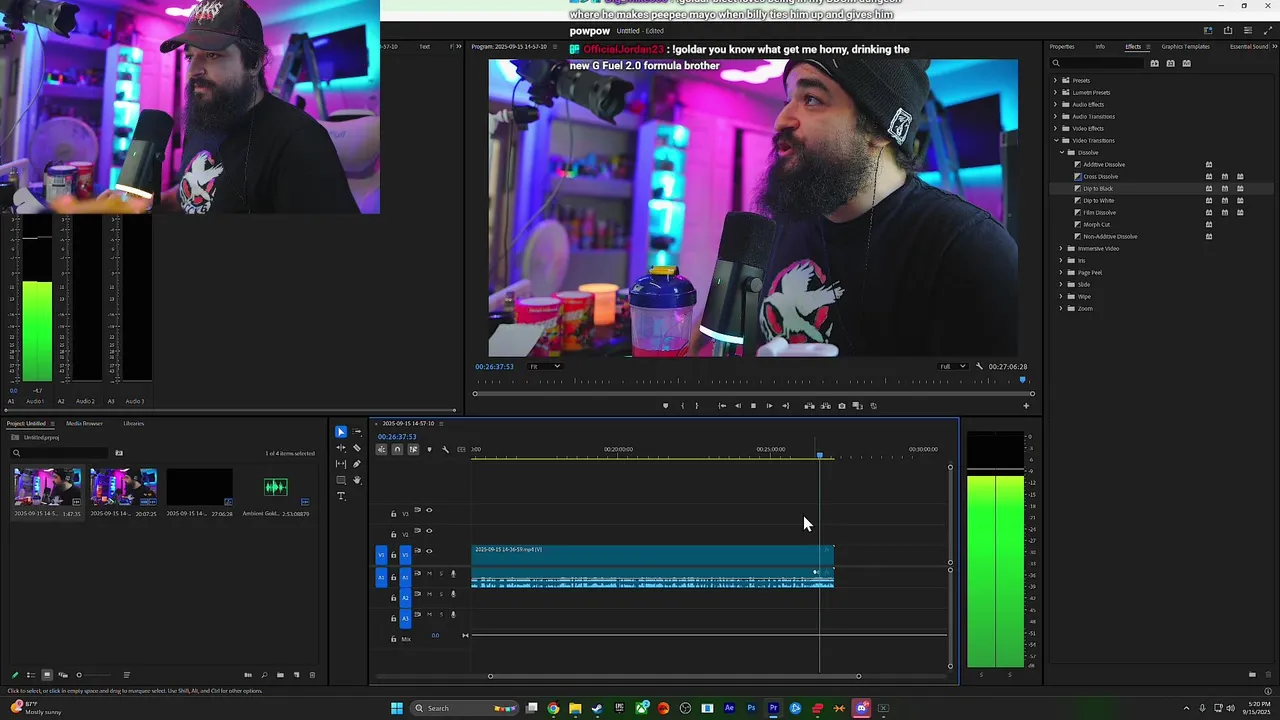The width and height of the screenshot is (1280, 720).
Task: Click the captions track options icon in timeline
Action: tap(461, 449)
